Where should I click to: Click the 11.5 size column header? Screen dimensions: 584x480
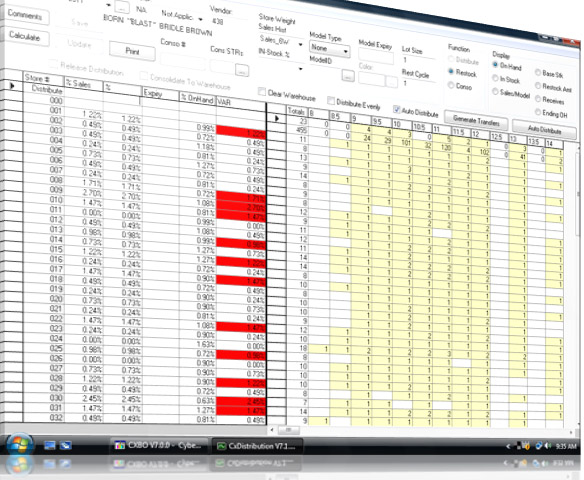coord(460,132)
